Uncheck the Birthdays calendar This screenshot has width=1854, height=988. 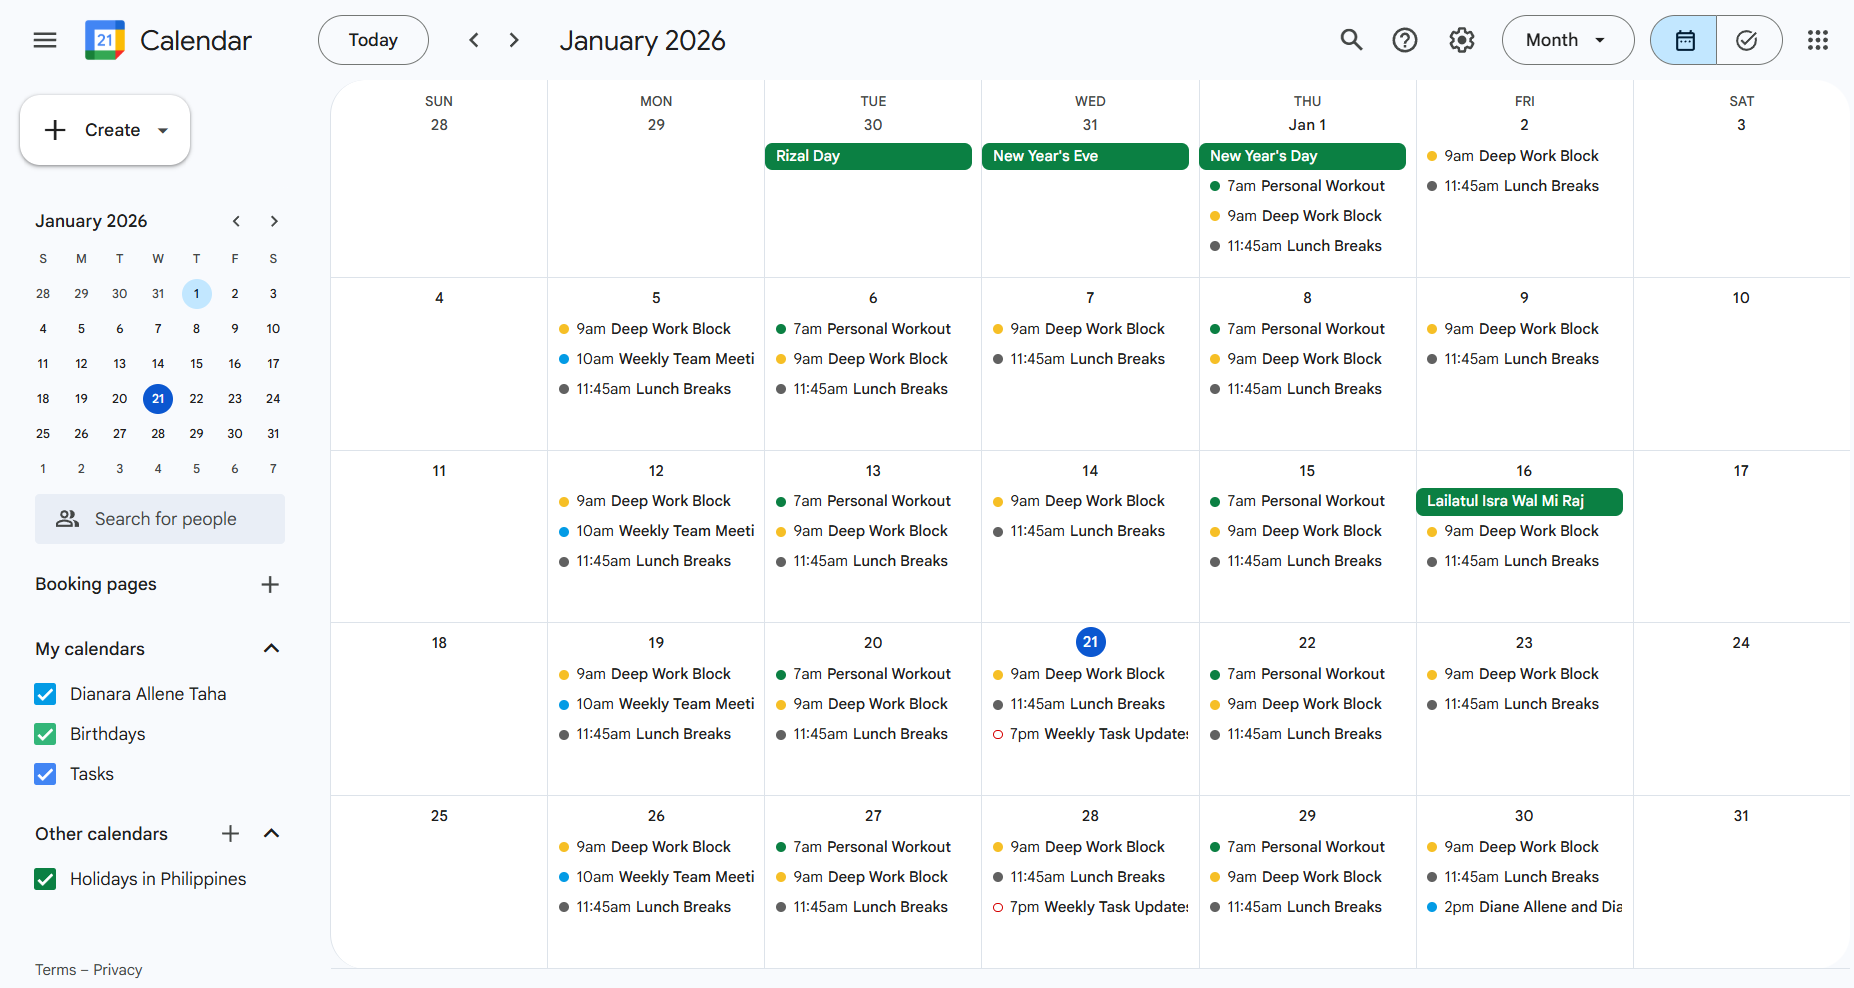pos(45,734)
